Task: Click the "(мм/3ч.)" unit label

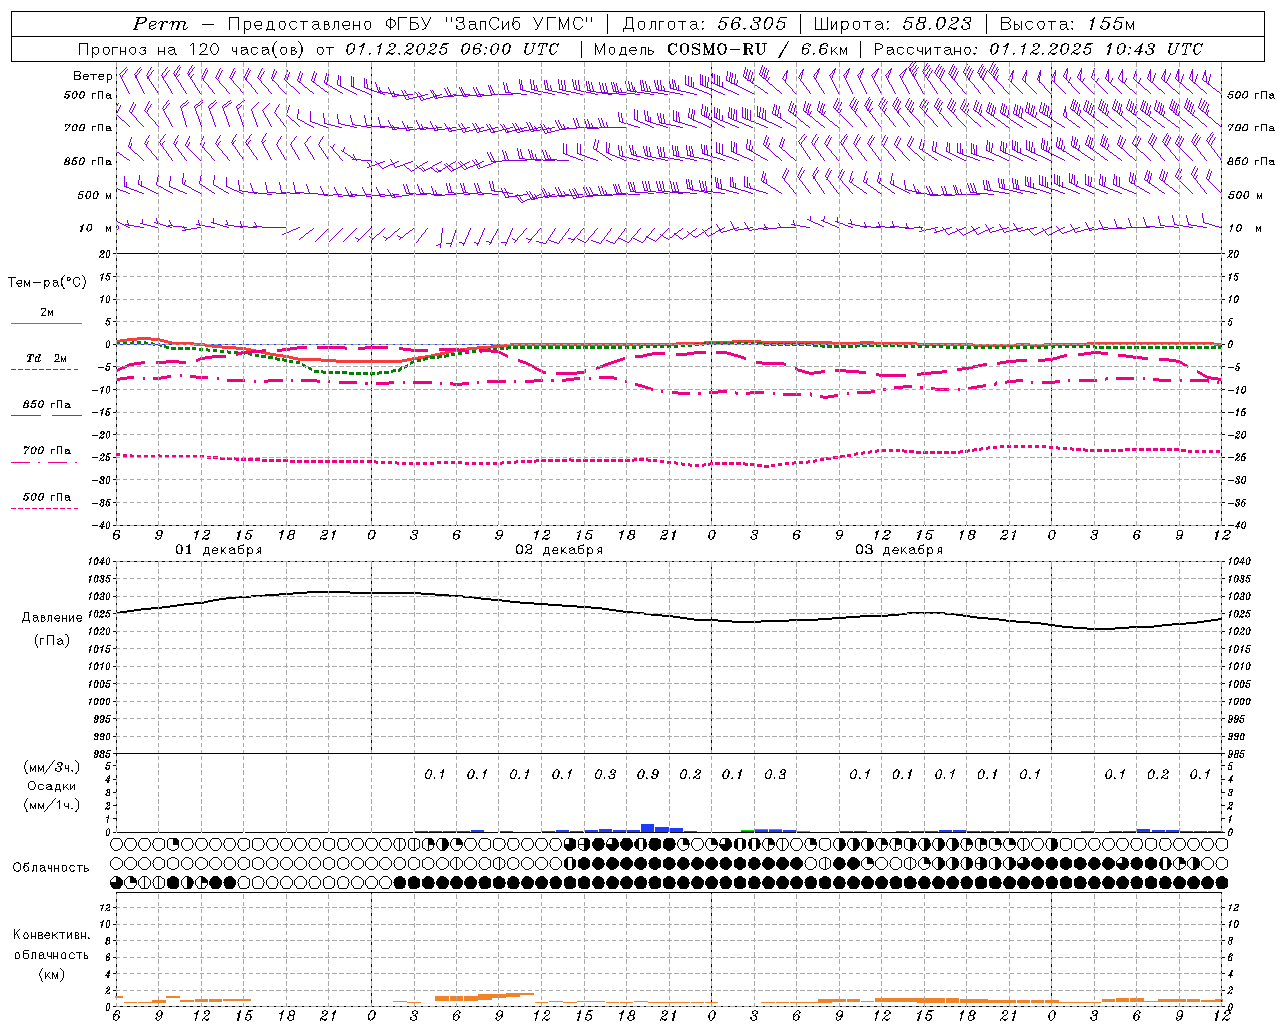Action: point(52,767)
